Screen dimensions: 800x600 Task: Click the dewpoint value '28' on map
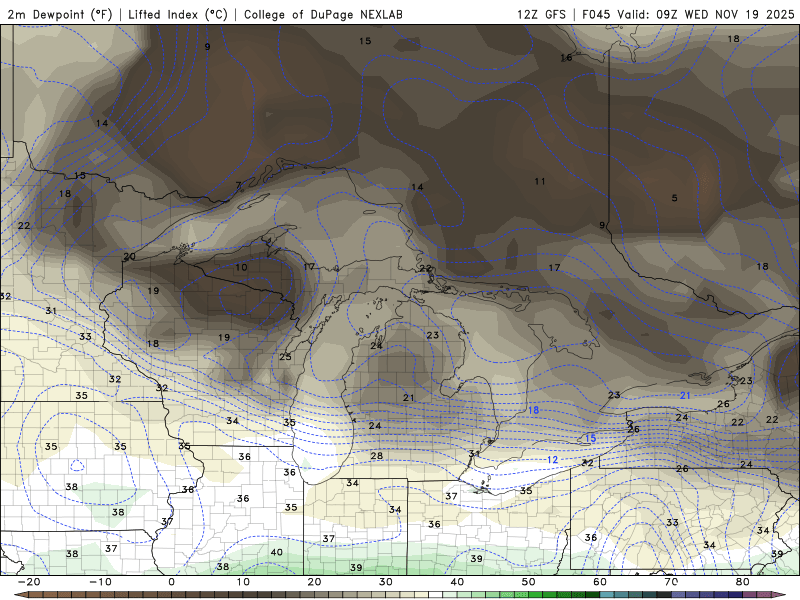tap(377, 456)
